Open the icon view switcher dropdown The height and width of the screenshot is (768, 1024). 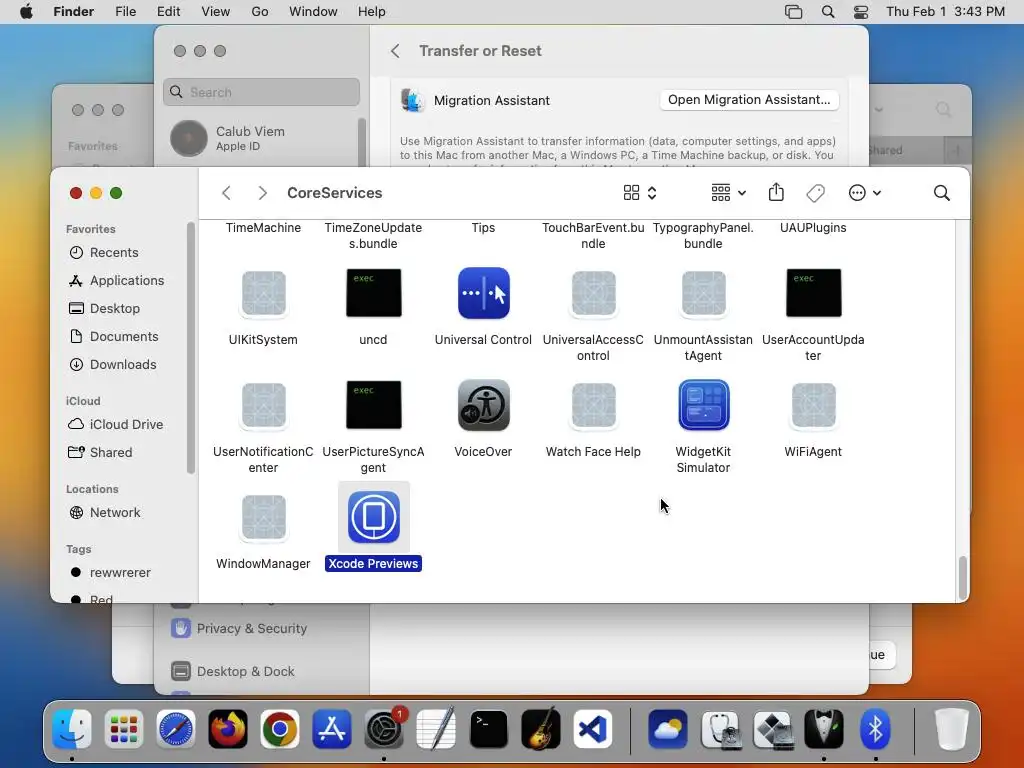tap(640, 193)
